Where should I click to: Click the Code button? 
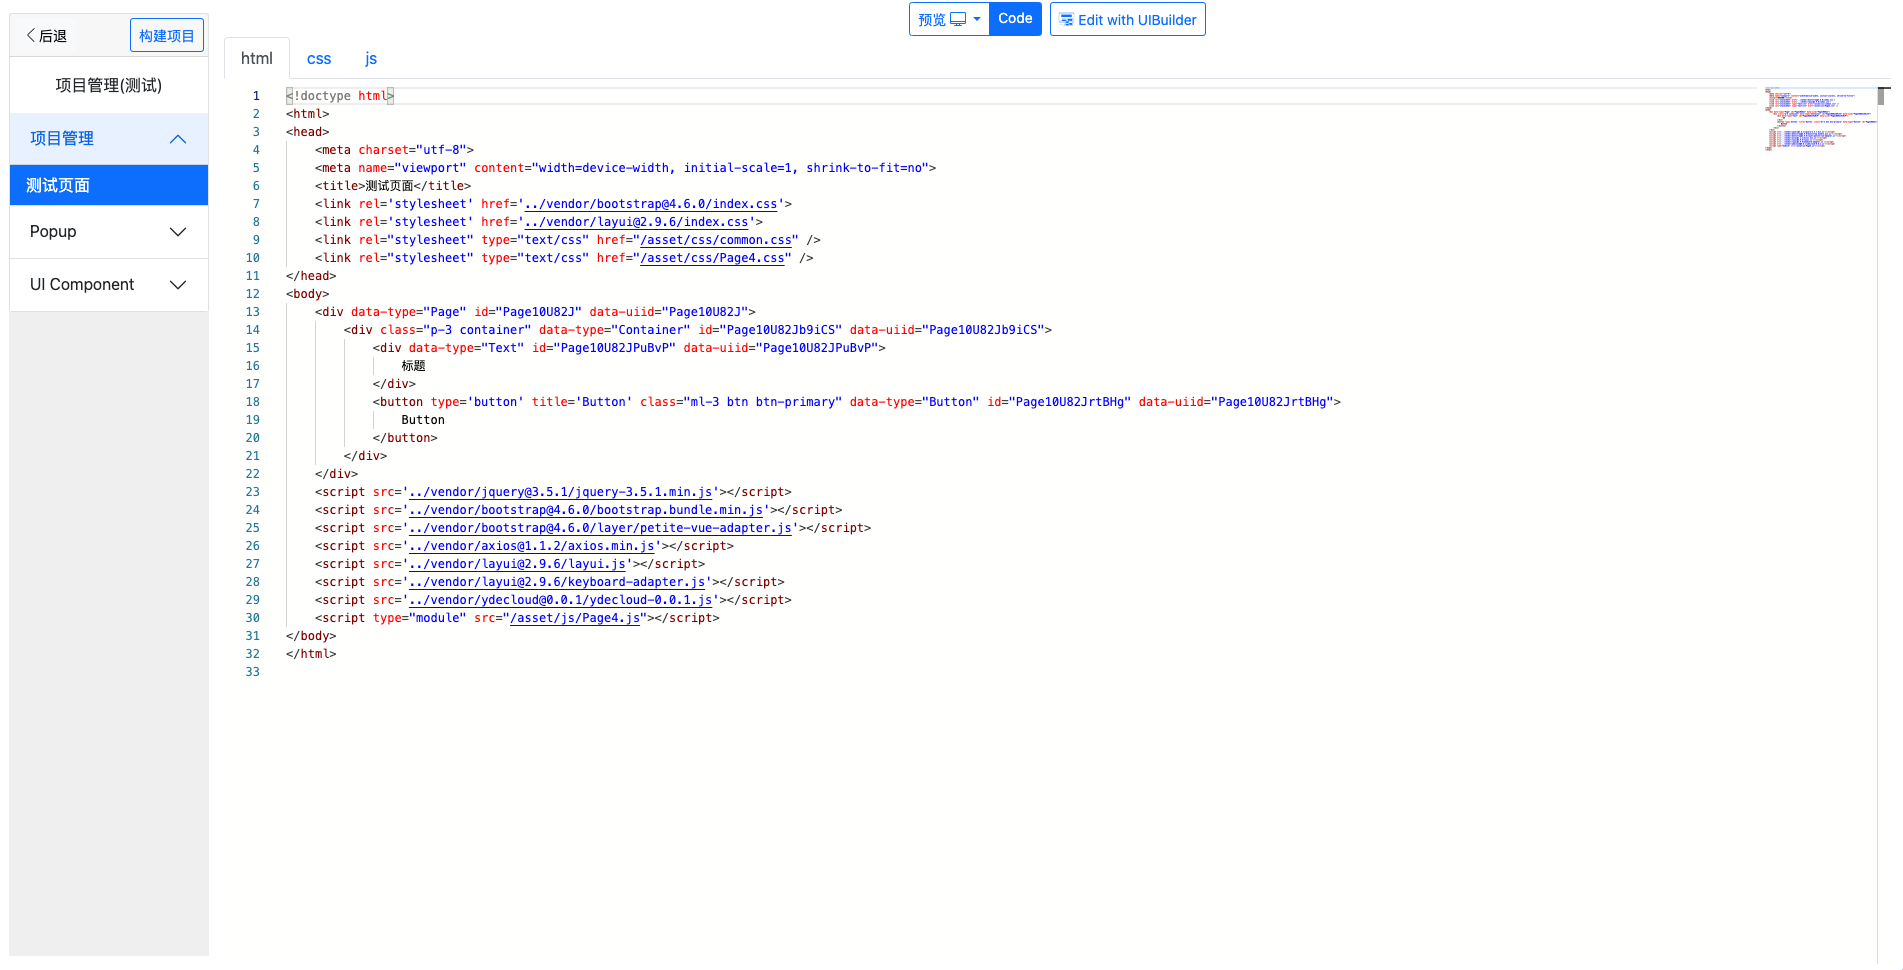1015,19
